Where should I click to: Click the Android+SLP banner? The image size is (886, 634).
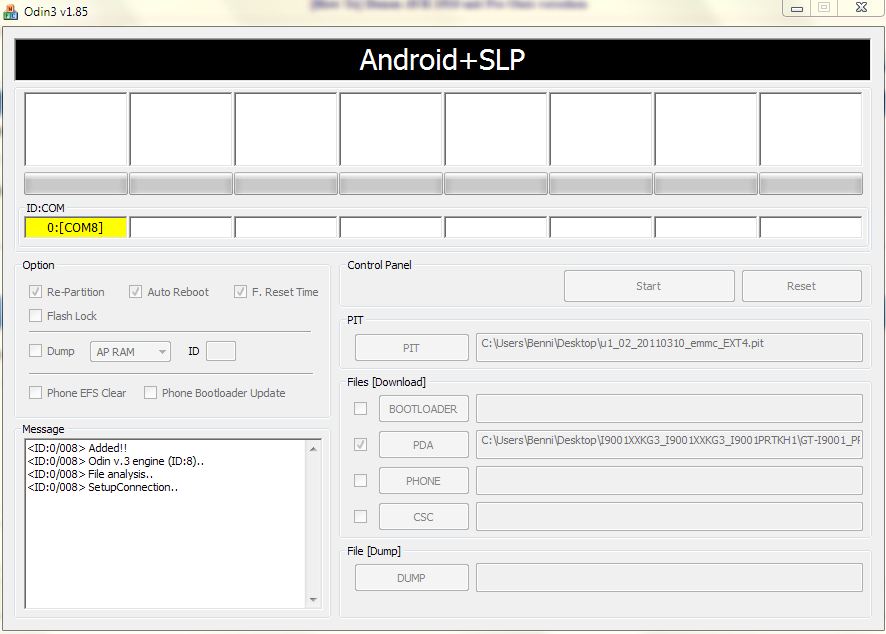click(442, 59)
